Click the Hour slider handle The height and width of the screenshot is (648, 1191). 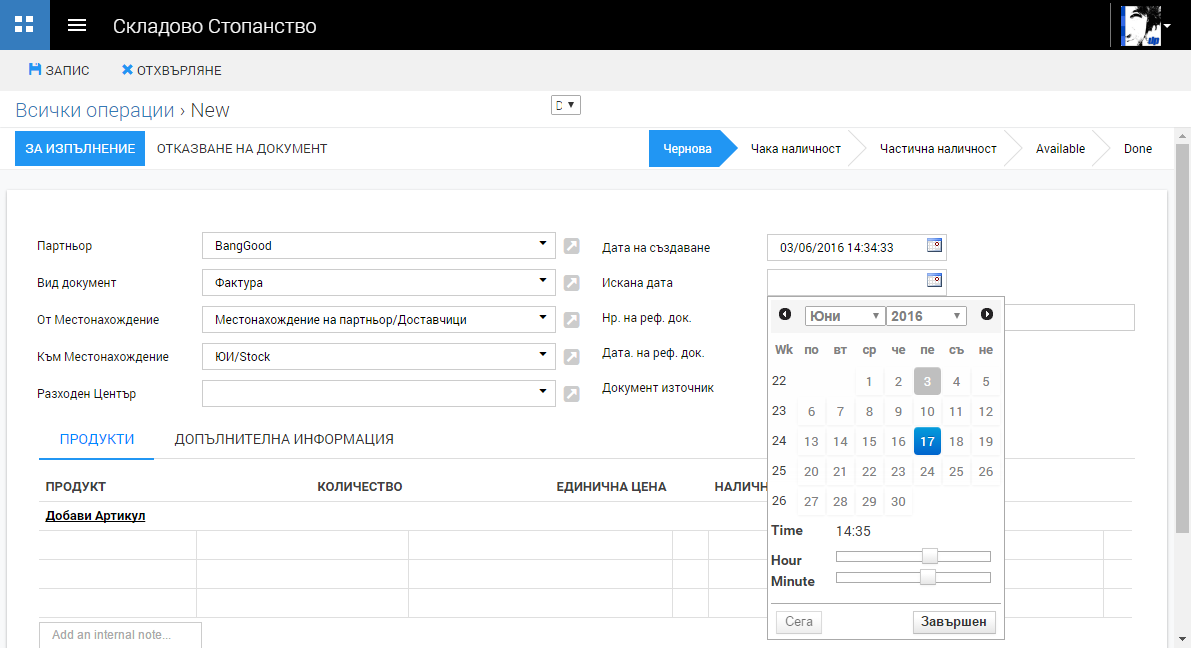(930, 556)
